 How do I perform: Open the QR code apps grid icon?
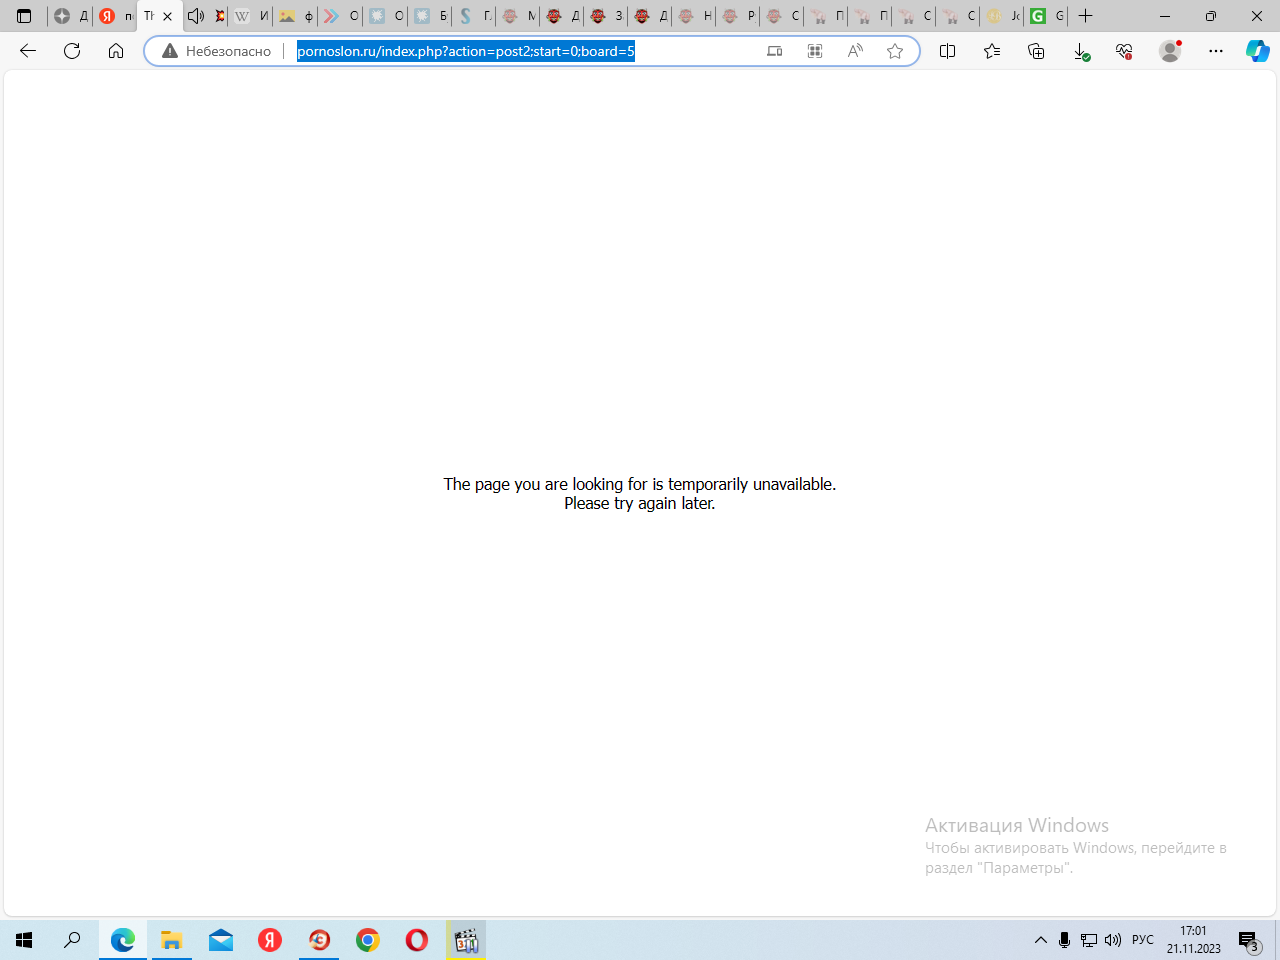[x=815, y=51]
